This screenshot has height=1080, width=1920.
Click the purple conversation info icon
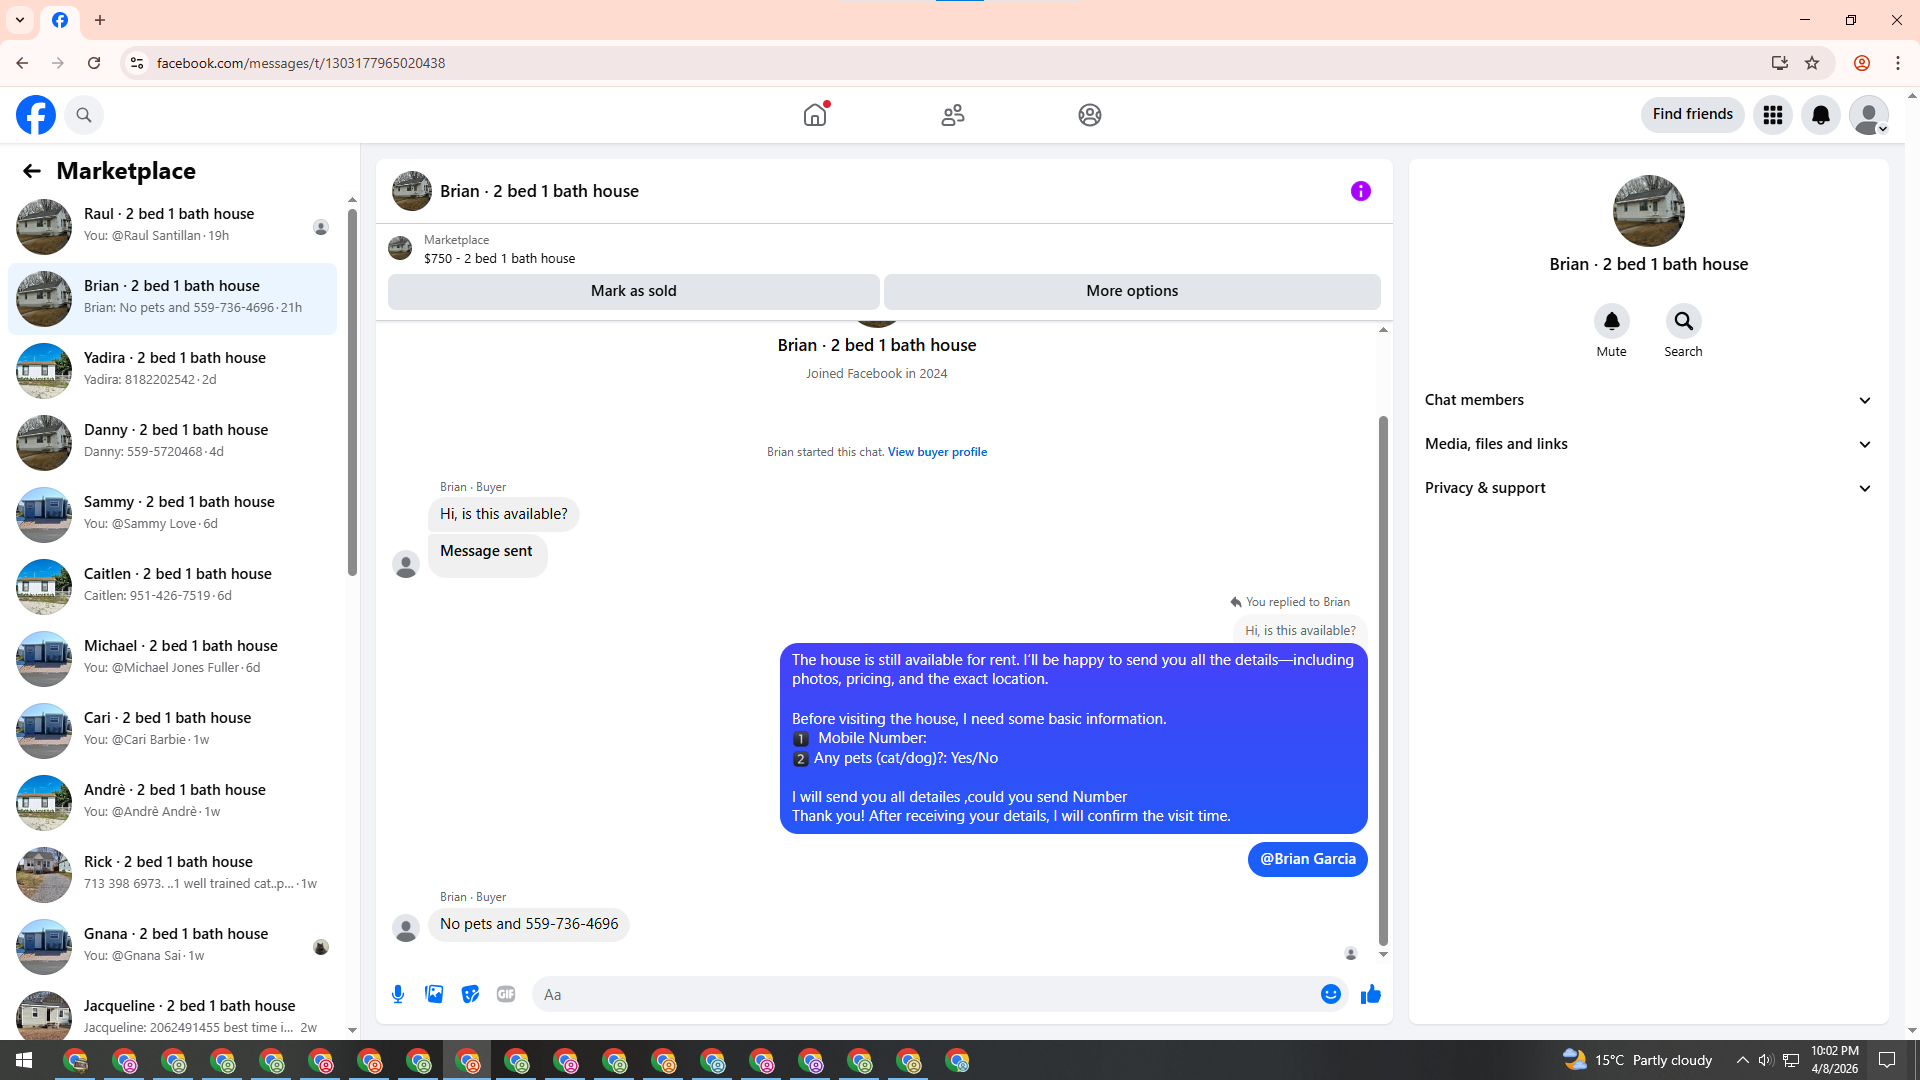point(1360,191)
